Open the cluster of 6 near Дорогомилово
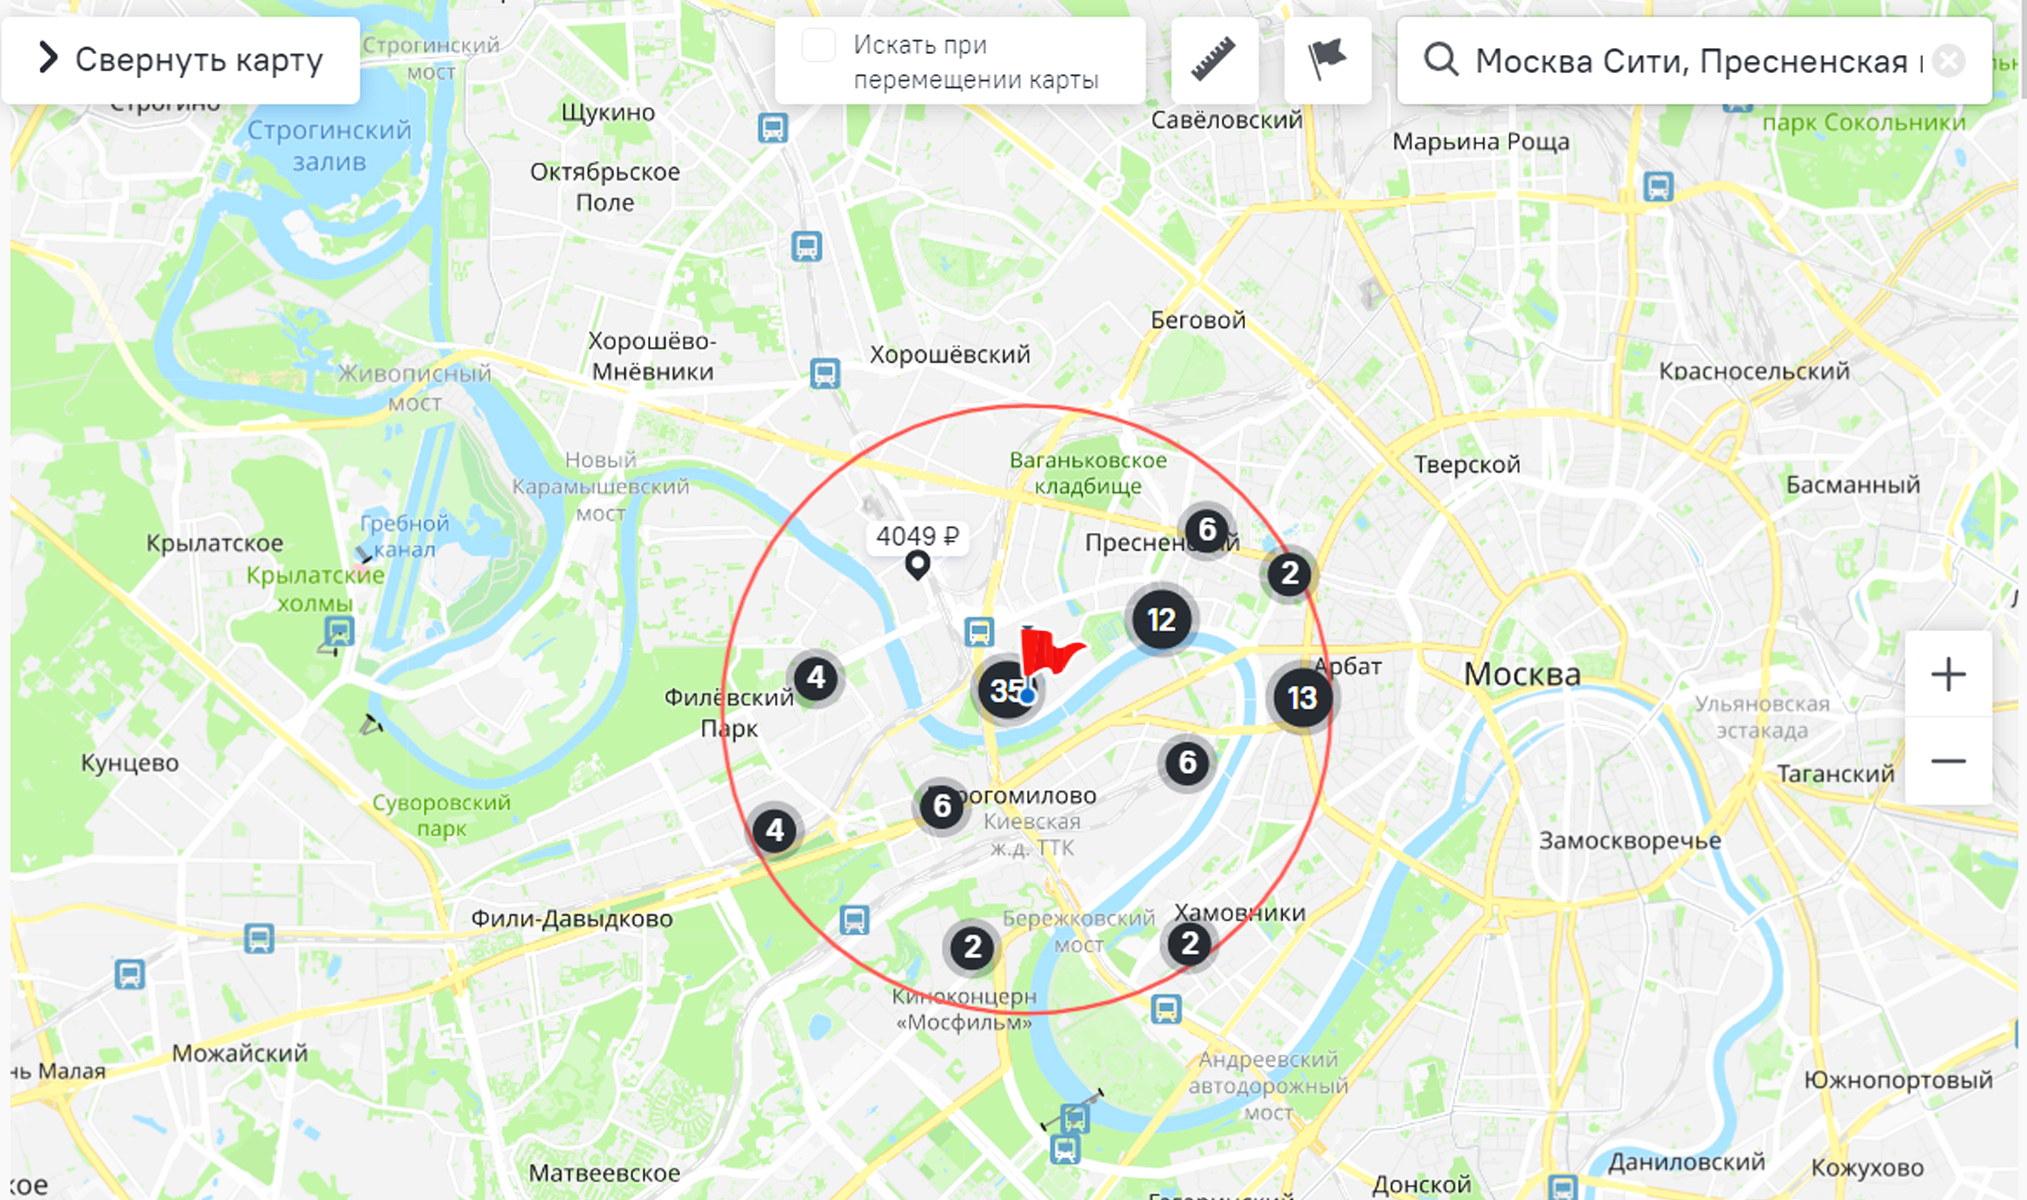Viewport: 2027px width, 1200px height. coord(941,805)
